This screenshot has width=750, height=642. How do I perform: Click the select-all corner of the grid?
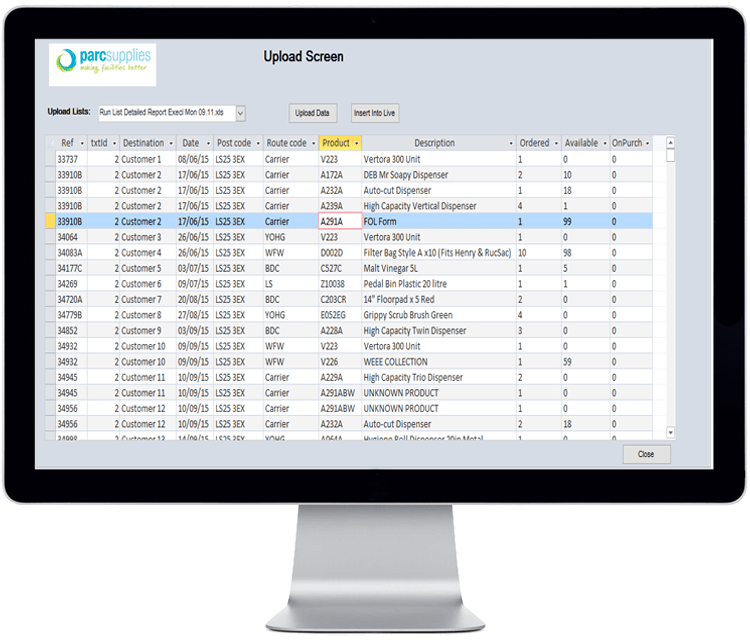[50, 143]
